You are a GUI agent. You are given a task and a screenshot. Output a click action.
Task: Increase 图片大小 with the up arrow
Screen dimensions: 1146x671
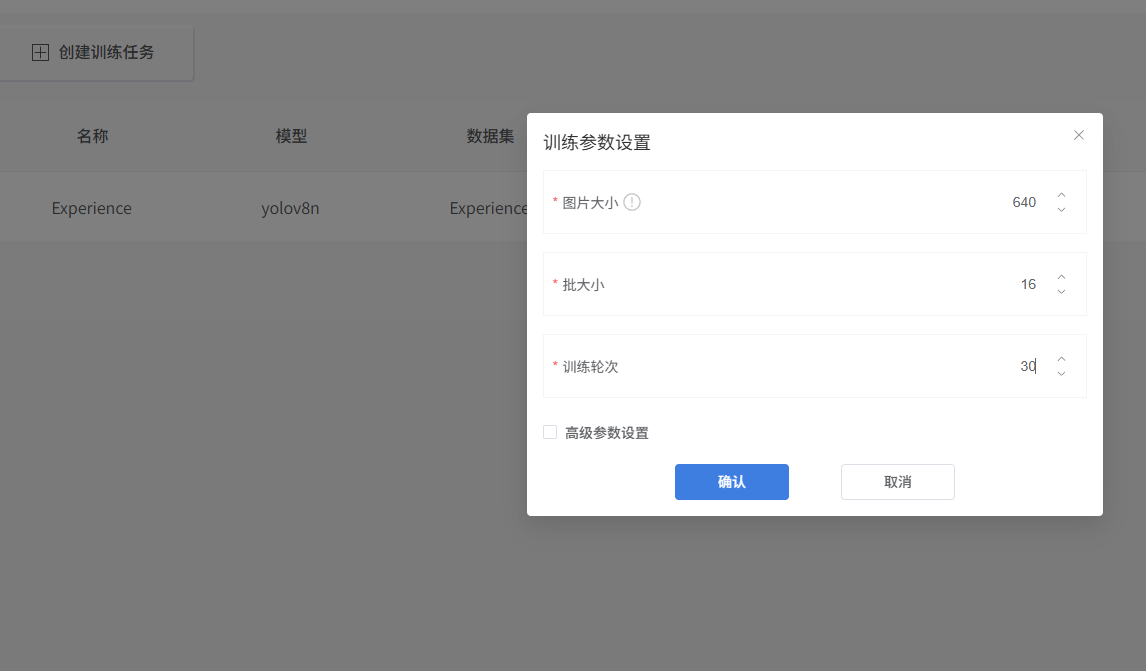click(1061, 195)
